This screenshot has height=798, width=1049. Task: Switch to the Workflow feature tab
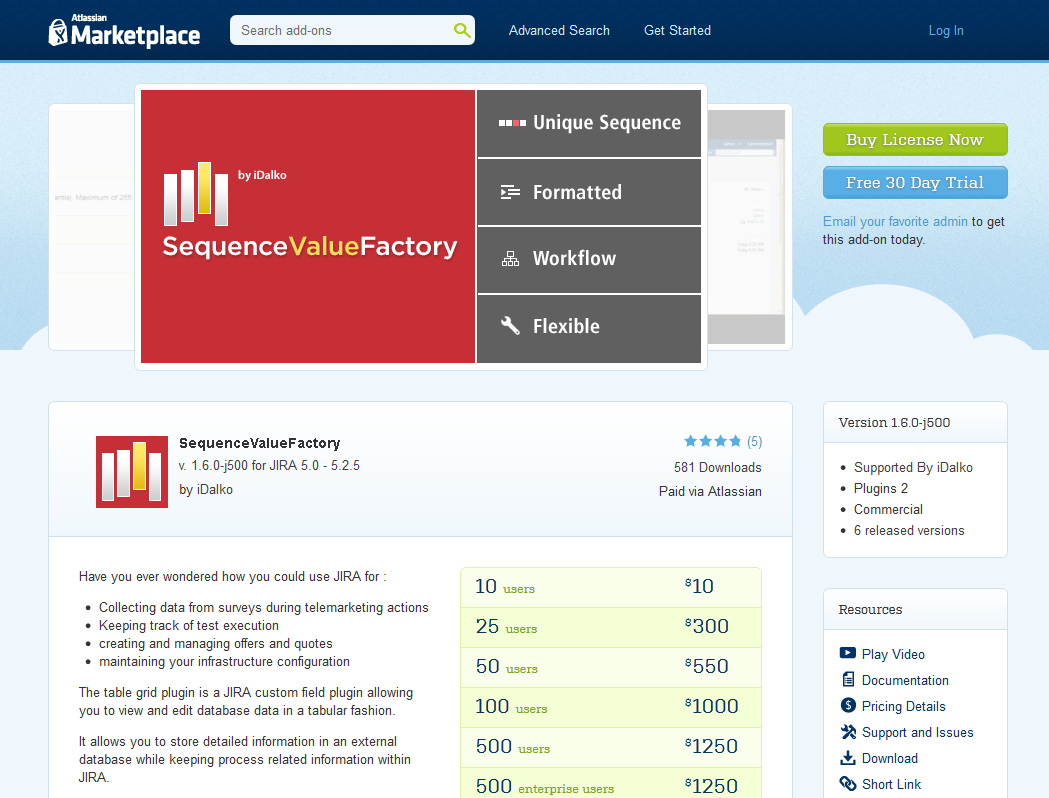tap(589, 259)
